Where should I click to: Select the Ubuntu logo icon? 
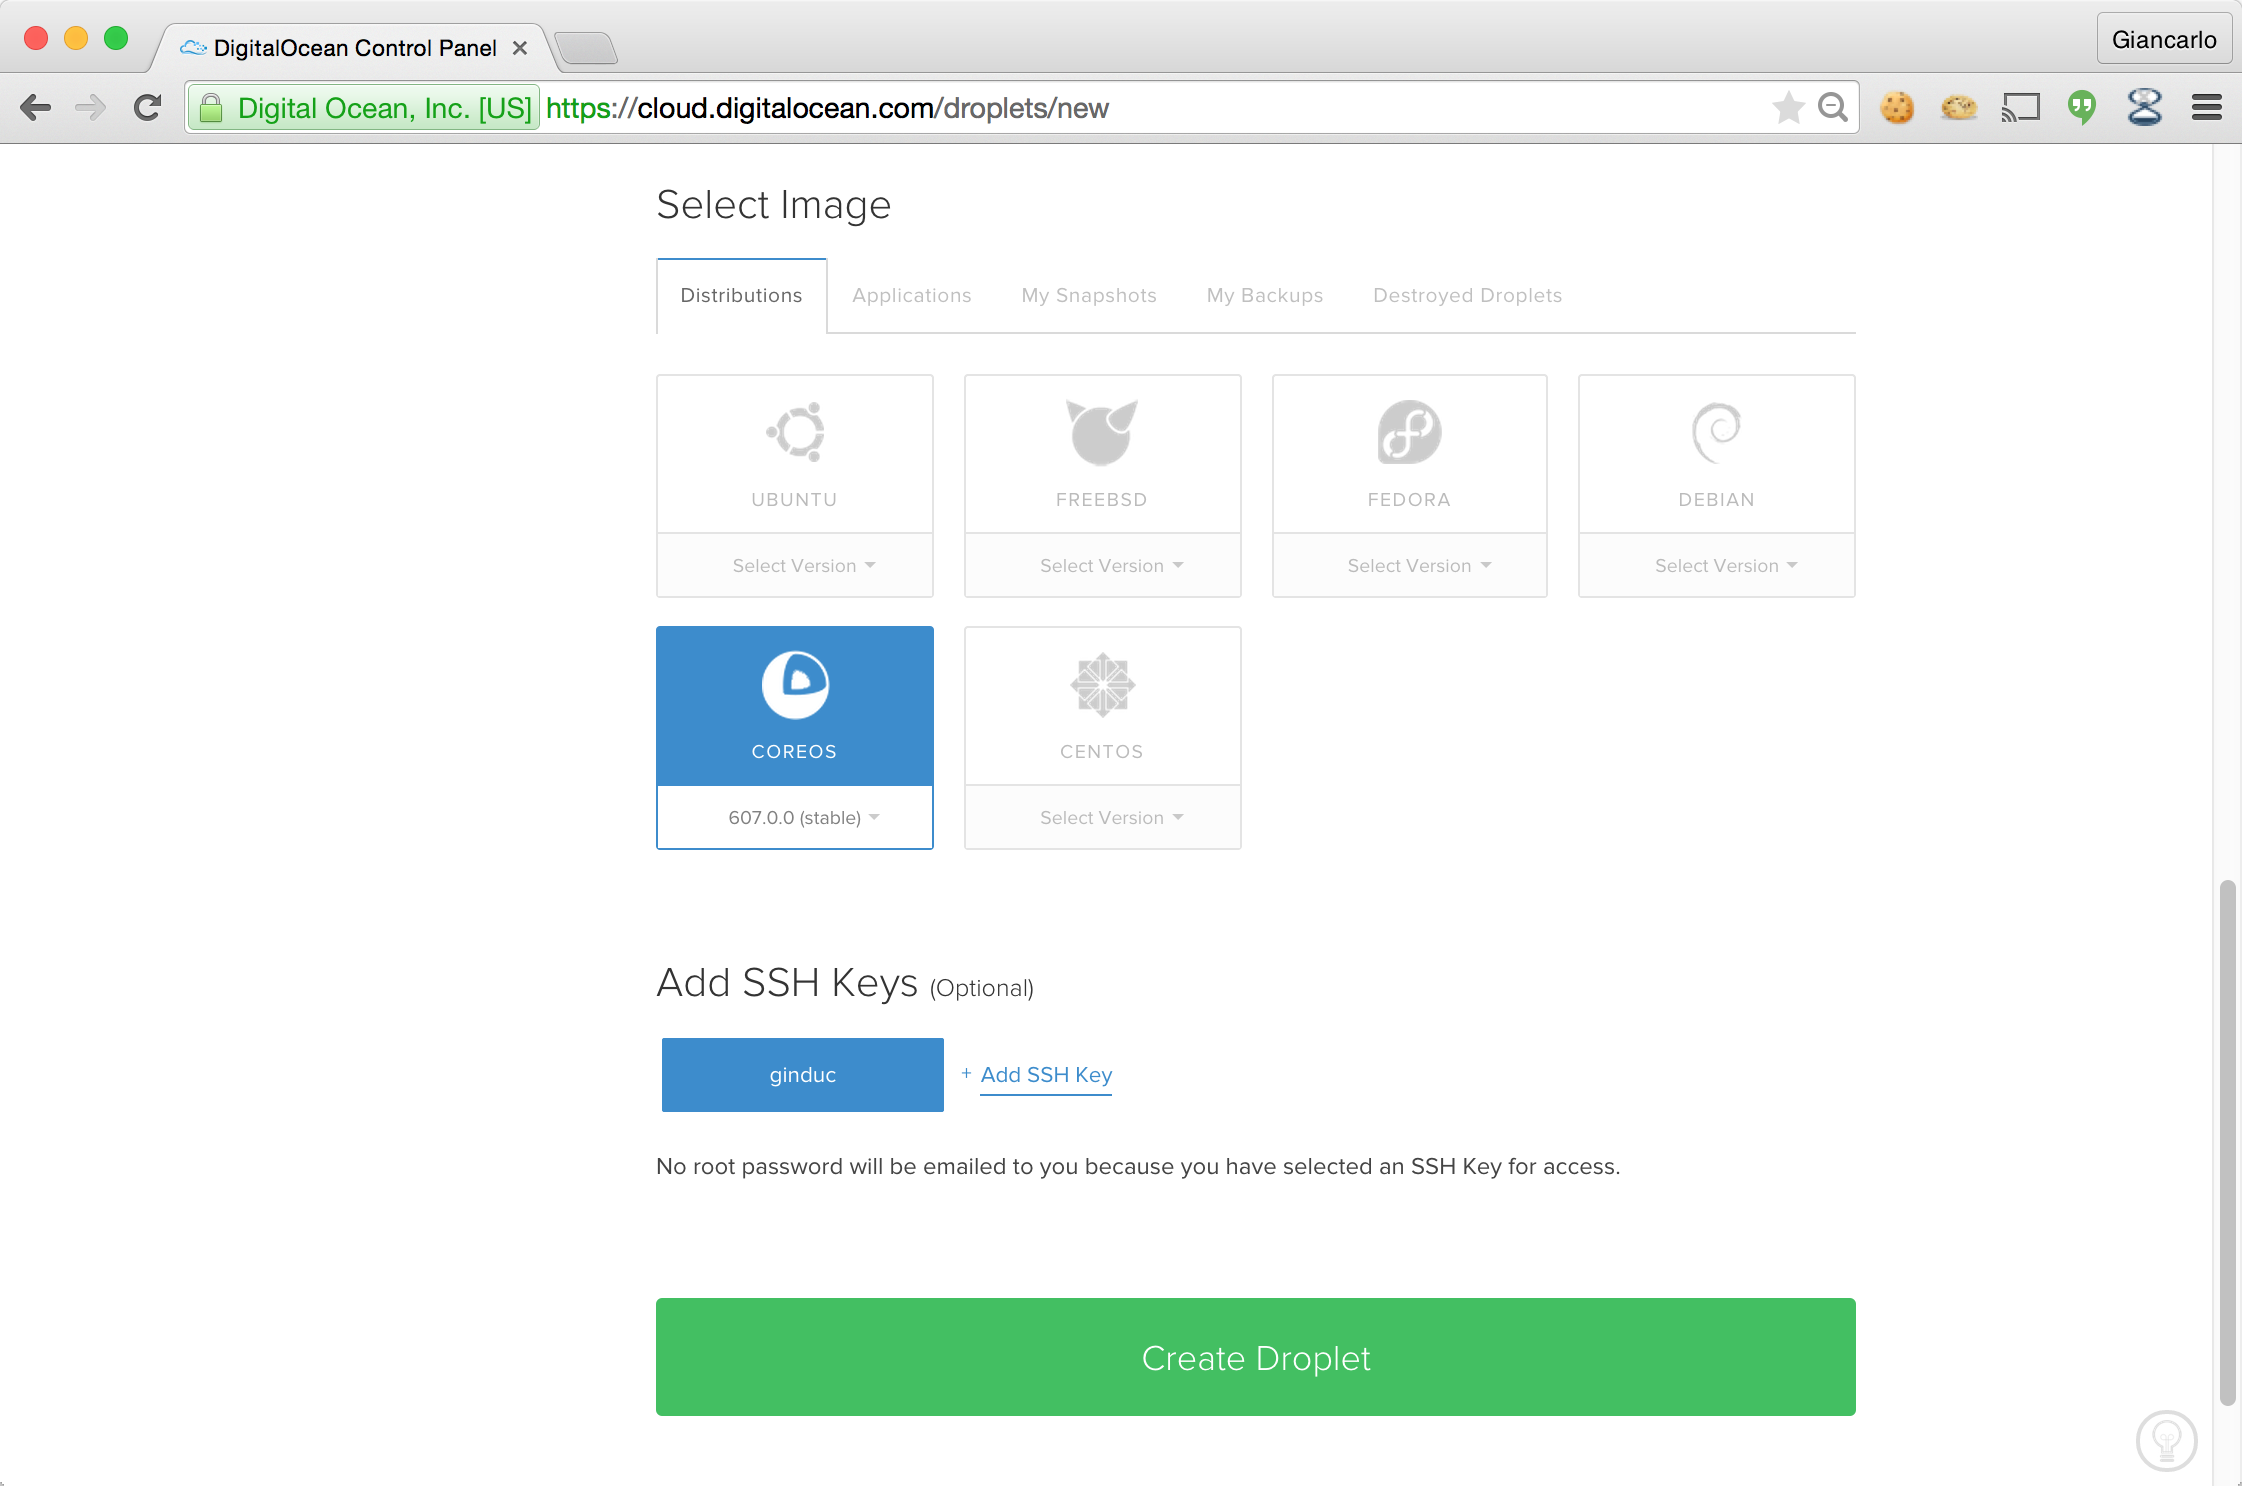(x=795, y=432)
